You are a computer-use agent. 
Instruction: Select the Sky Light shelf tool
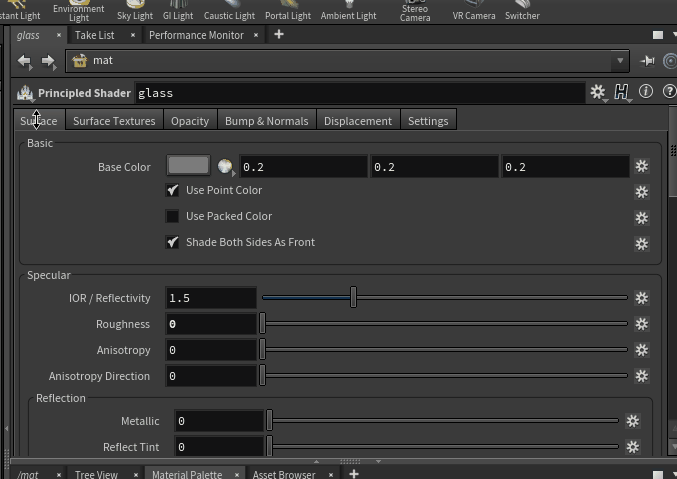(134, 11)
